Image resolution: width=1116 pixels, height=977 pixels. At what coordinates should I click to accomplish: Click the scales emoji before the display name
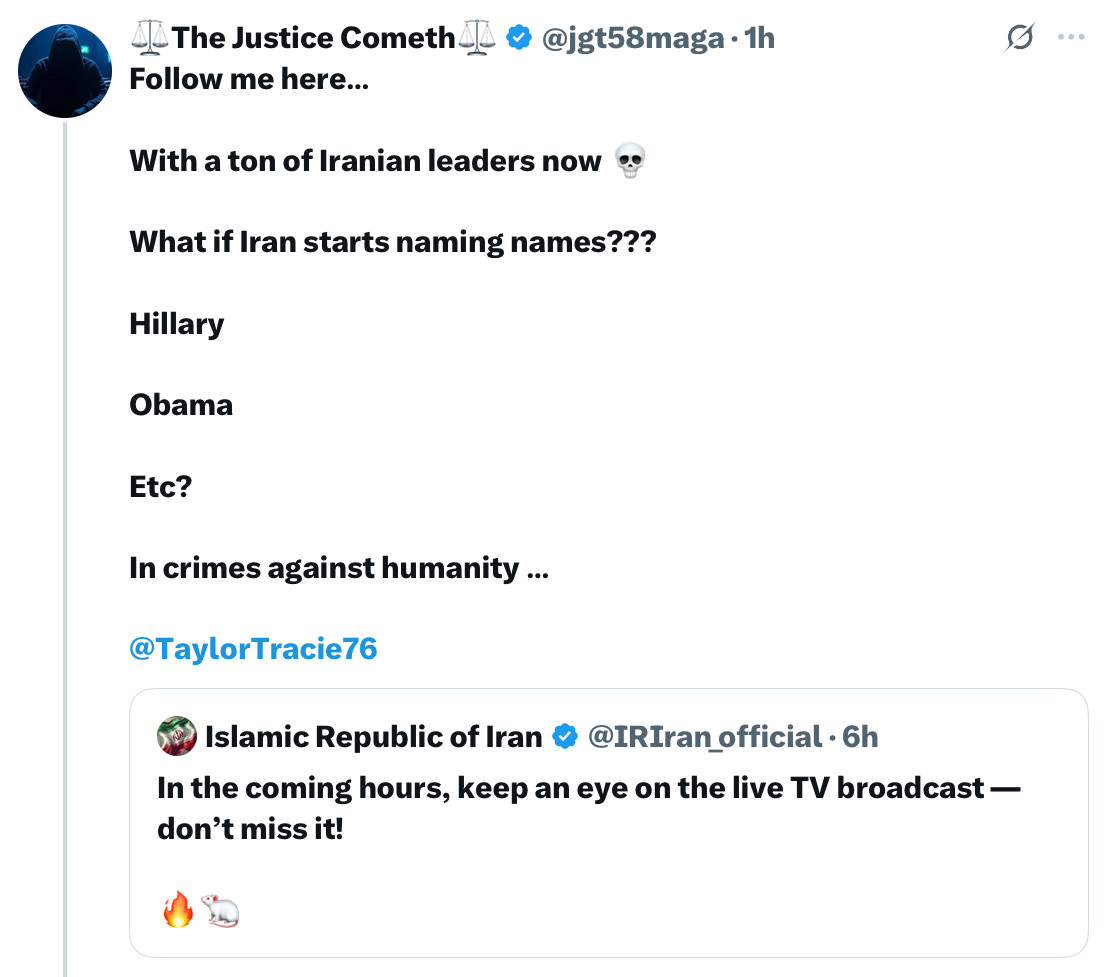[x=149, y=38]
